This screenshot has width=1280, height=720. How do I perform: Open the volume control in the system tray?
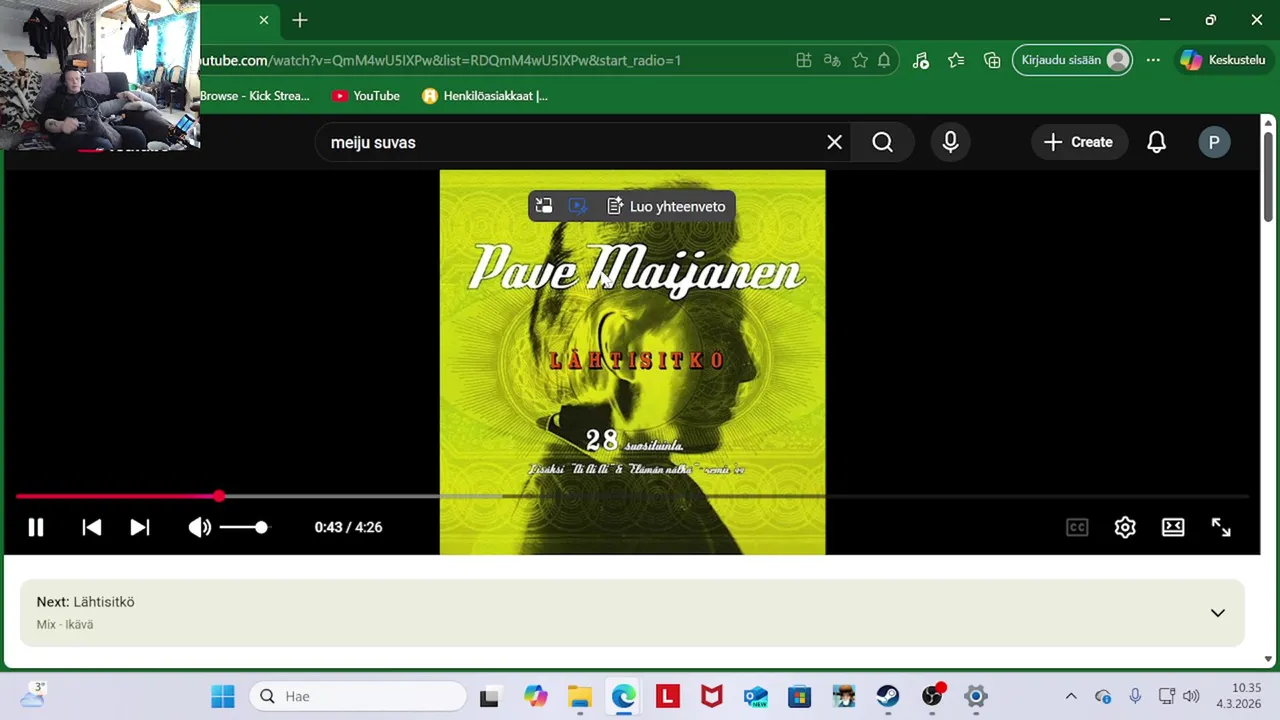1190,696
